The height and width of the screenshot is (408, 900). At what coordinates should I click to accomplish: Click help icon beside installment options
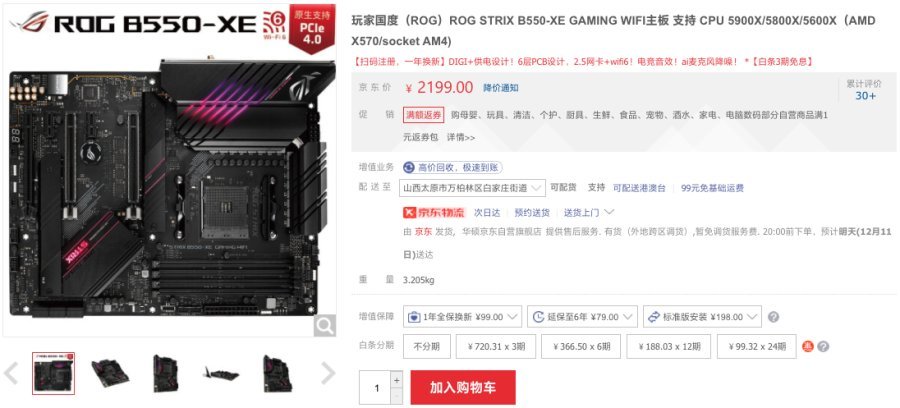tap(823, 347)
